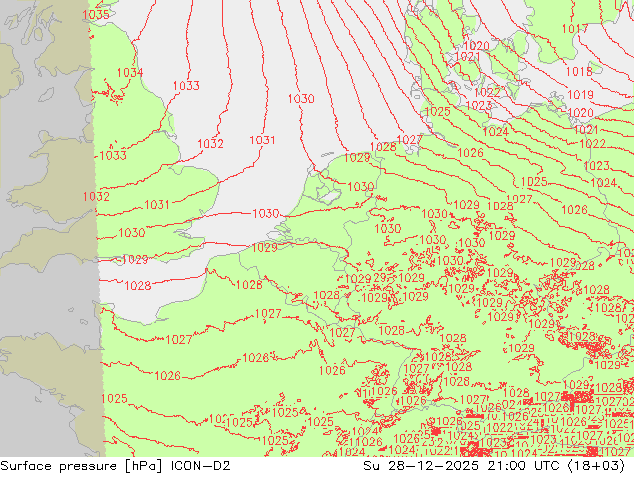Click the 1018 isobar label
Viewport: 634px width, 490px height.
pyautogui.click(x=579, y=72)
